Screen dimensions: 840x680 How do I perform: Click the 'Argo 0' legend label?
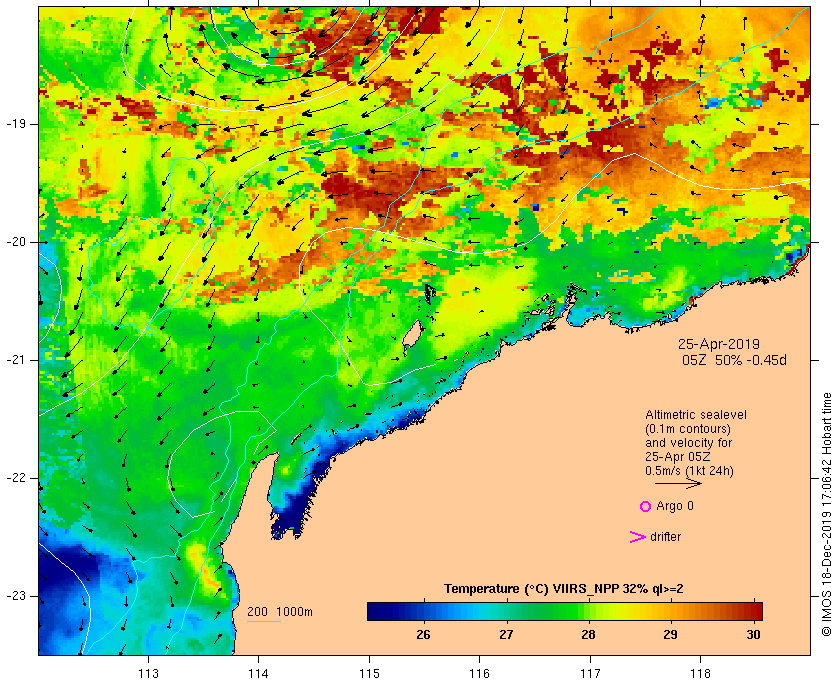tap(674, 506)
